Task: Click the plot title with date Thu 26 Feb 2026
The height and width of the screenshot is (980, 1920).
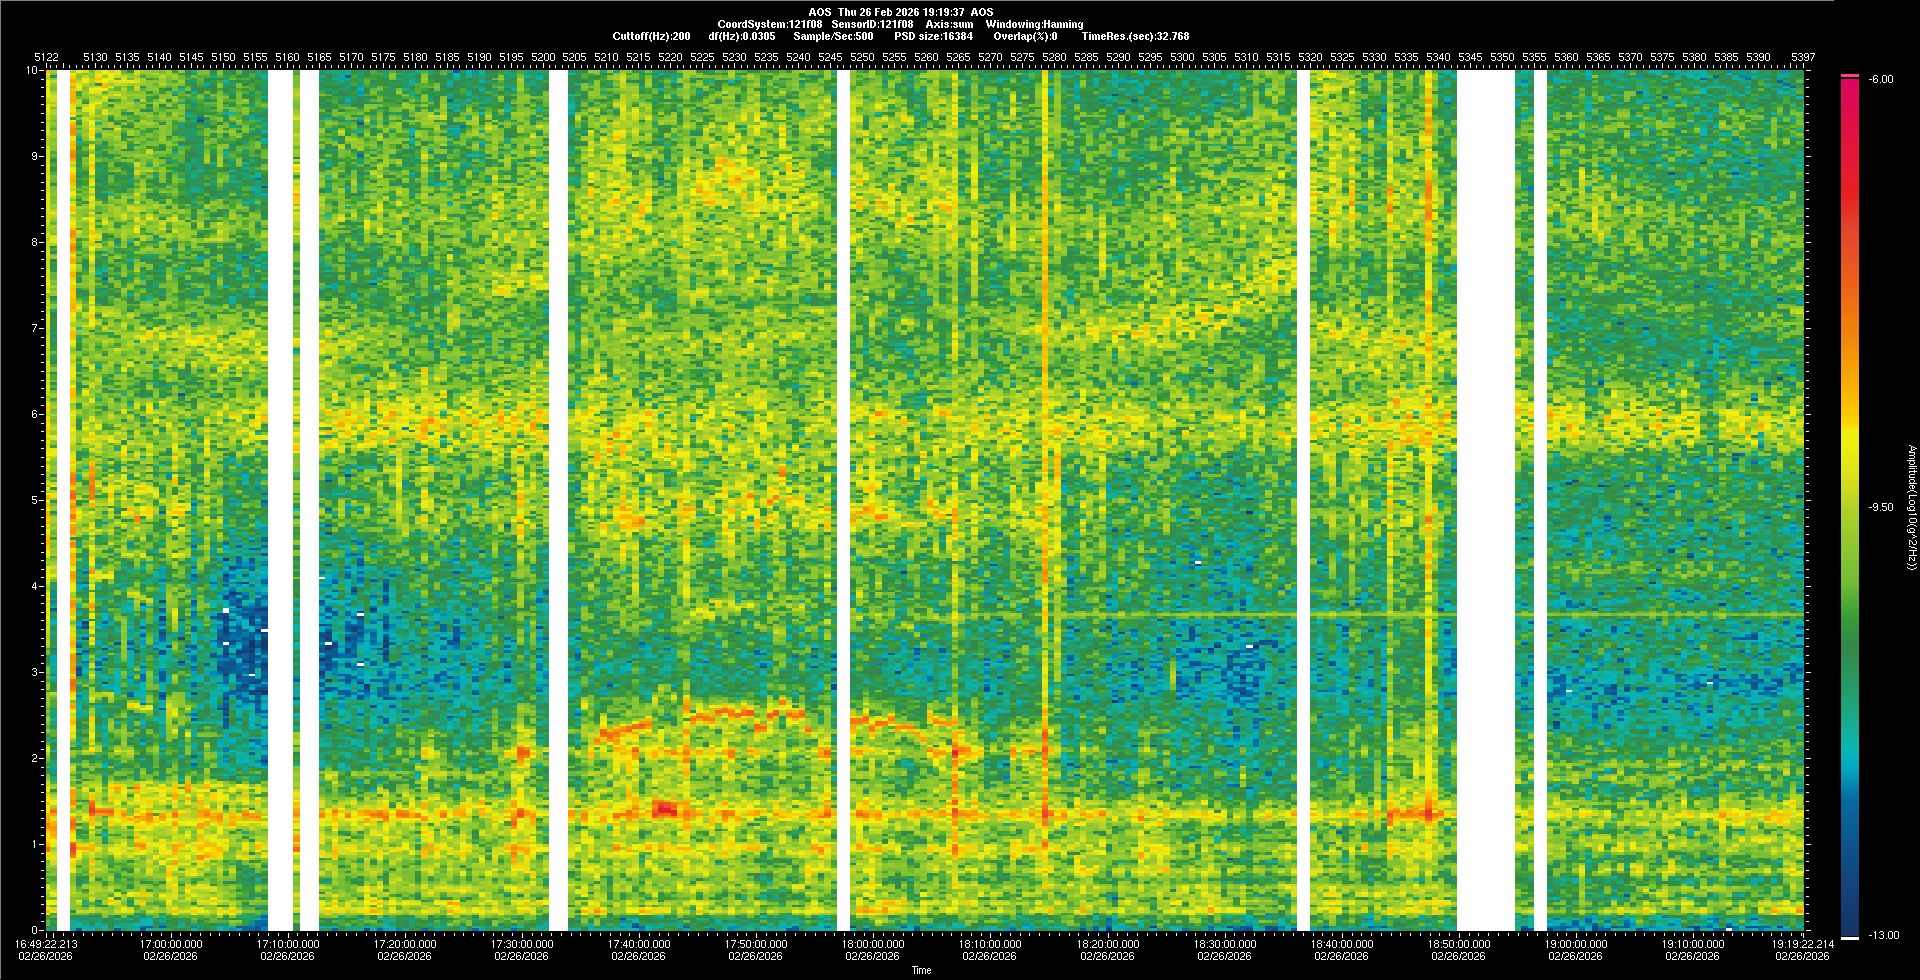Action: coord(900,12)
